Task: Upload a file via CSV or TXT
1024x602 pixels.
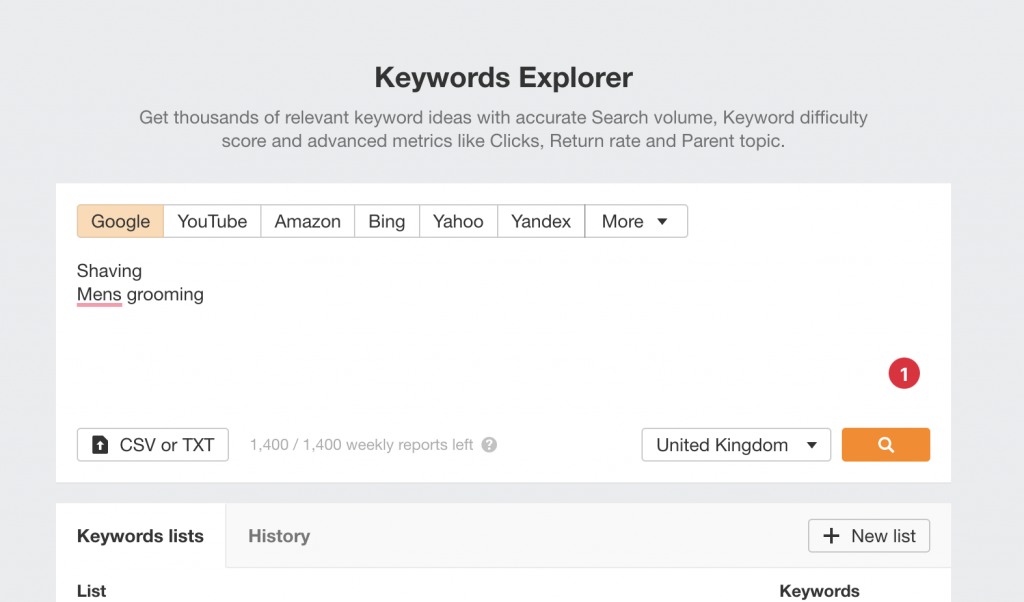Action: click(153, 445)
